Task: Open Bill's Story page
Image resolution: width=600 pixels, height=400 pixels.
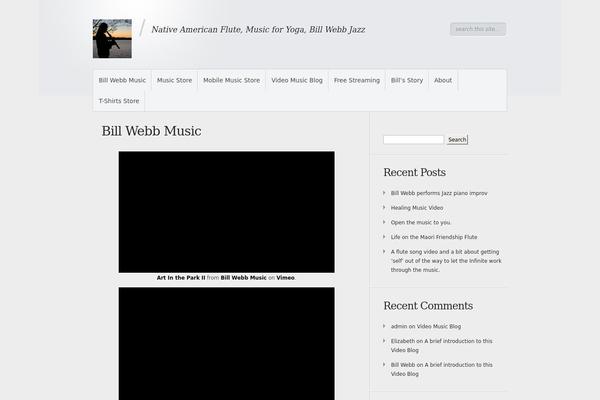Action: 407,80
